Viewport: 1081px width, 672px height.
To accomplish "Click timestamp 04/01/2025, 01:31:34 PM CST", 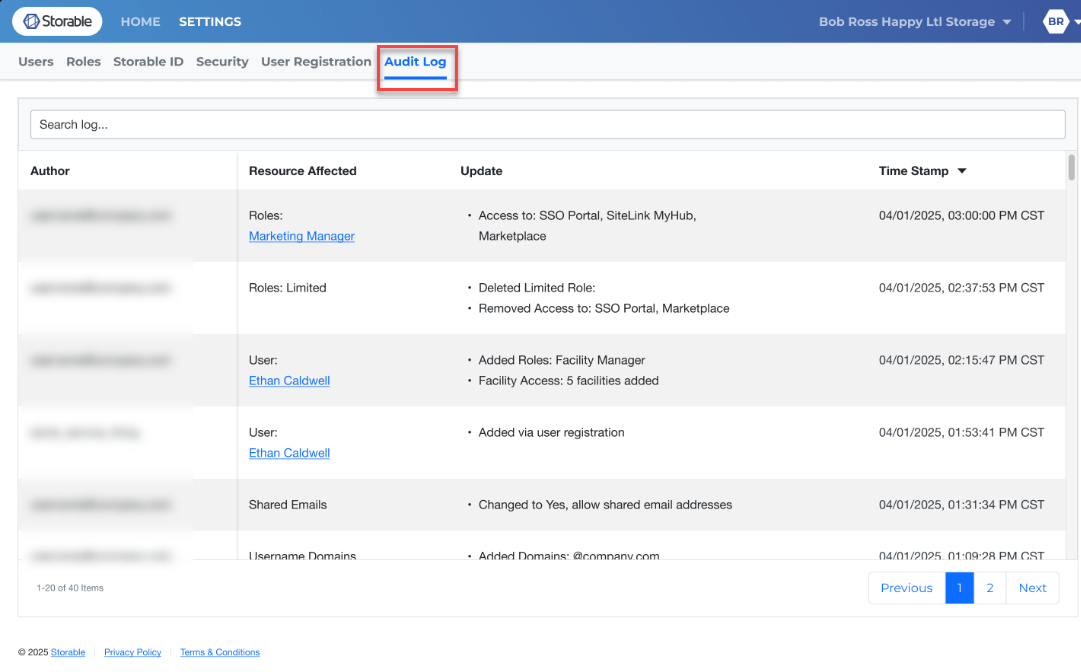I will pyautogui.click(x=961, y=505).
